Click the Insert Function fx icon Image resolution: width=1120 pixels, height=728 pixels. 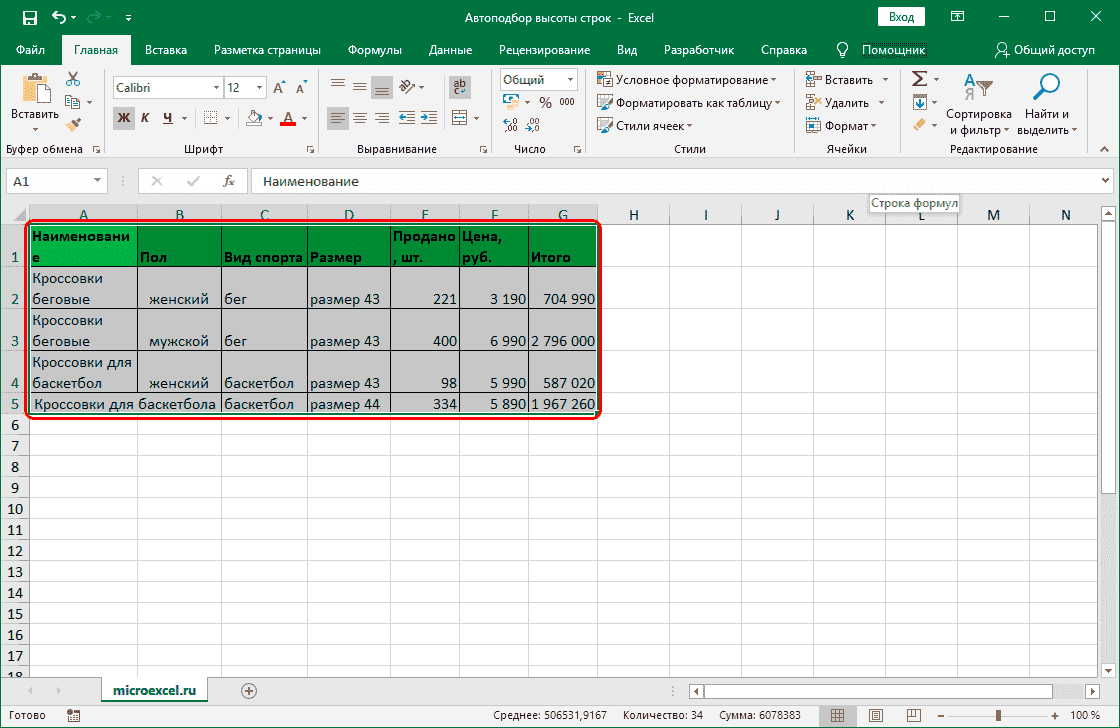tap(229, 181)
